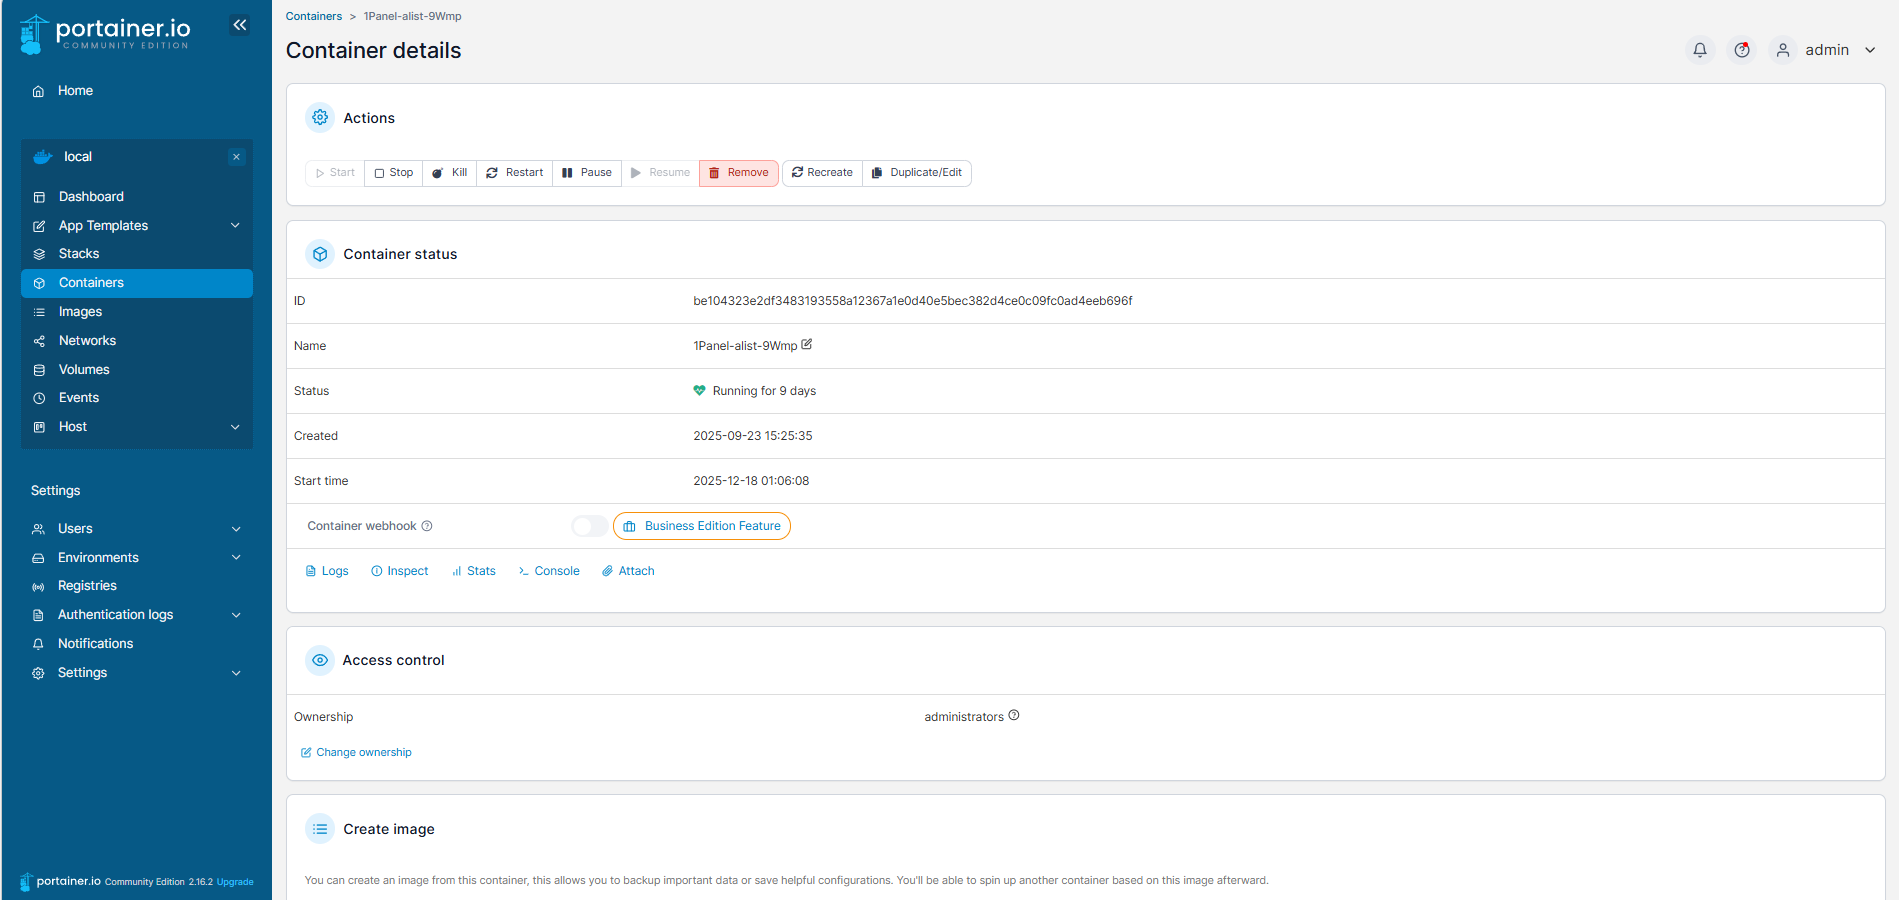
Task: Open Stacks in sidebar
Action: point(137,254)
